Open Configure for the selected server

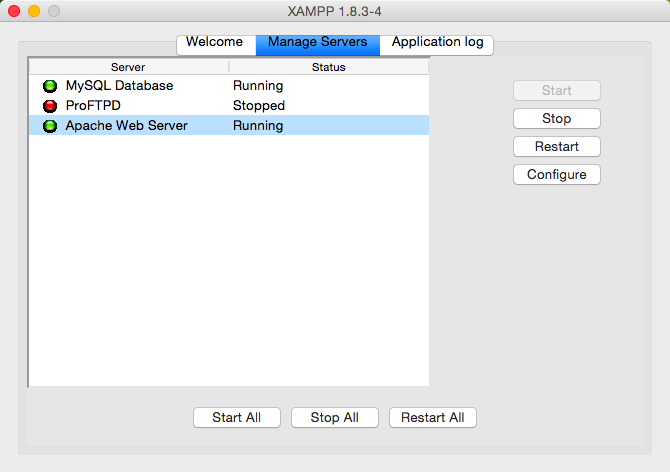557,174
